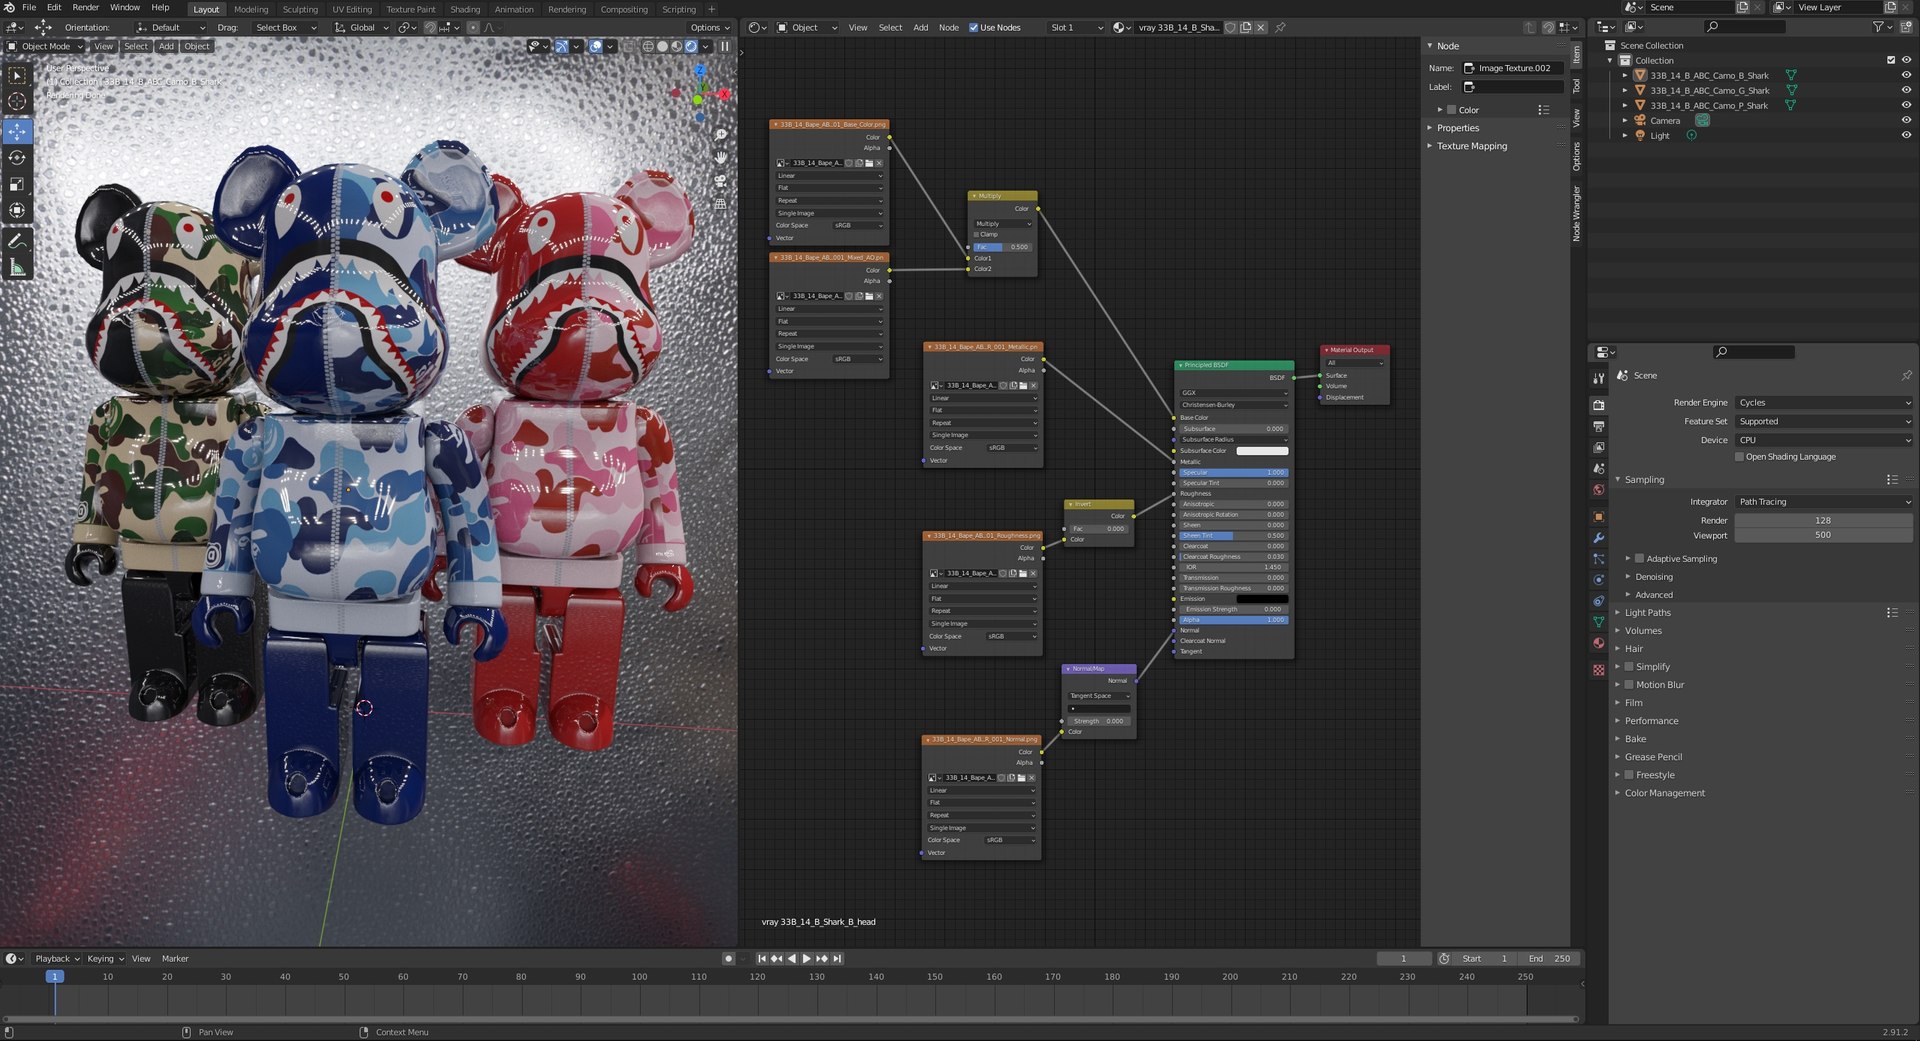Play the animation forward
The height and width of the screenshot is (1041, 1920).
(x=807, y=958)
